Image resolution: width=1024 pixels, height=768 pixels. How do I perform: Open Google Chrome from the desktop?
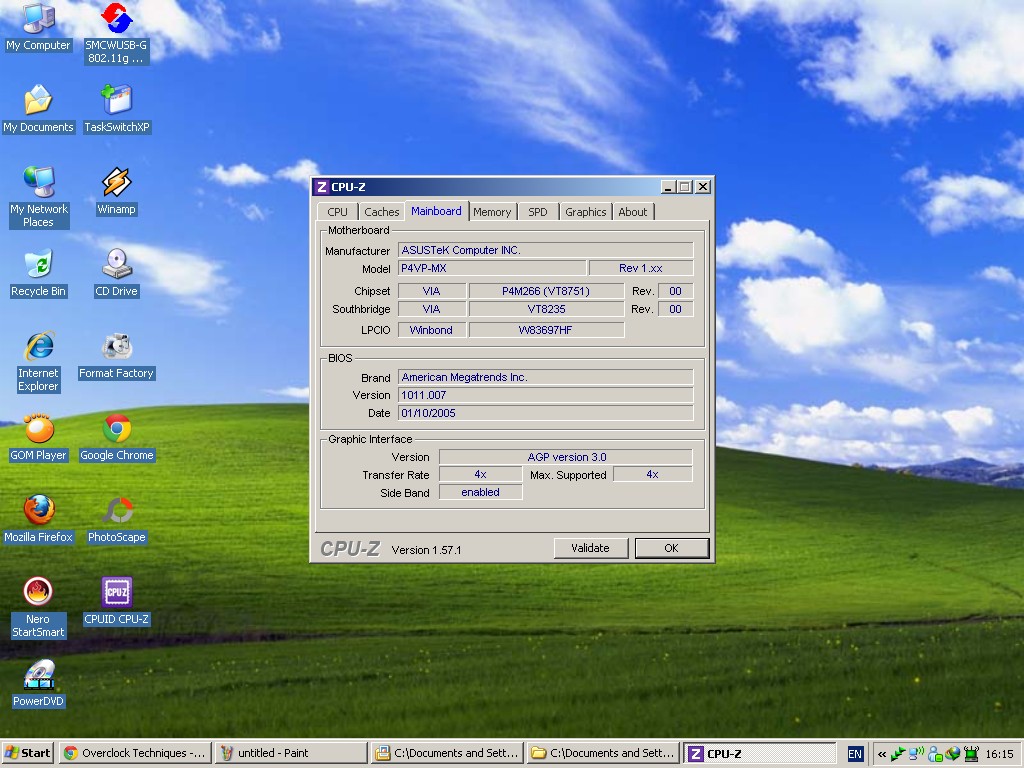point(117,429)
